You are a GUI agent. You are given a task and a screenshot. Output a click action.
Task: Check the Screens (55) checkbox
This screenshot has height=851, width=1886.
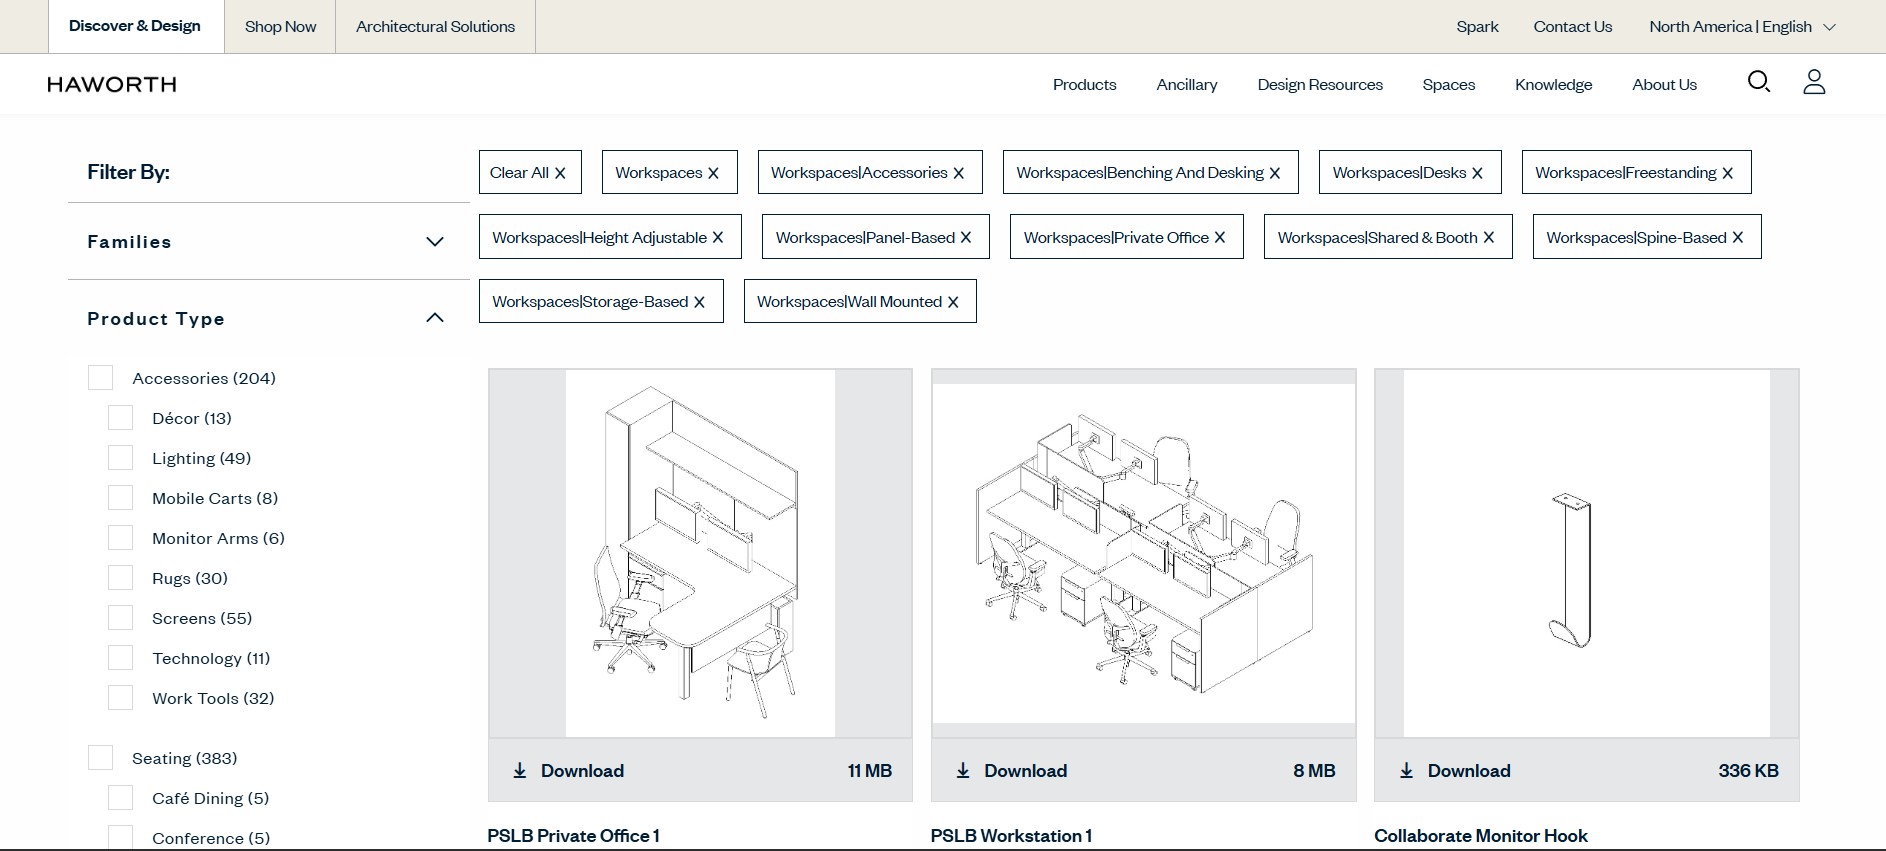[x=120, y=617]
